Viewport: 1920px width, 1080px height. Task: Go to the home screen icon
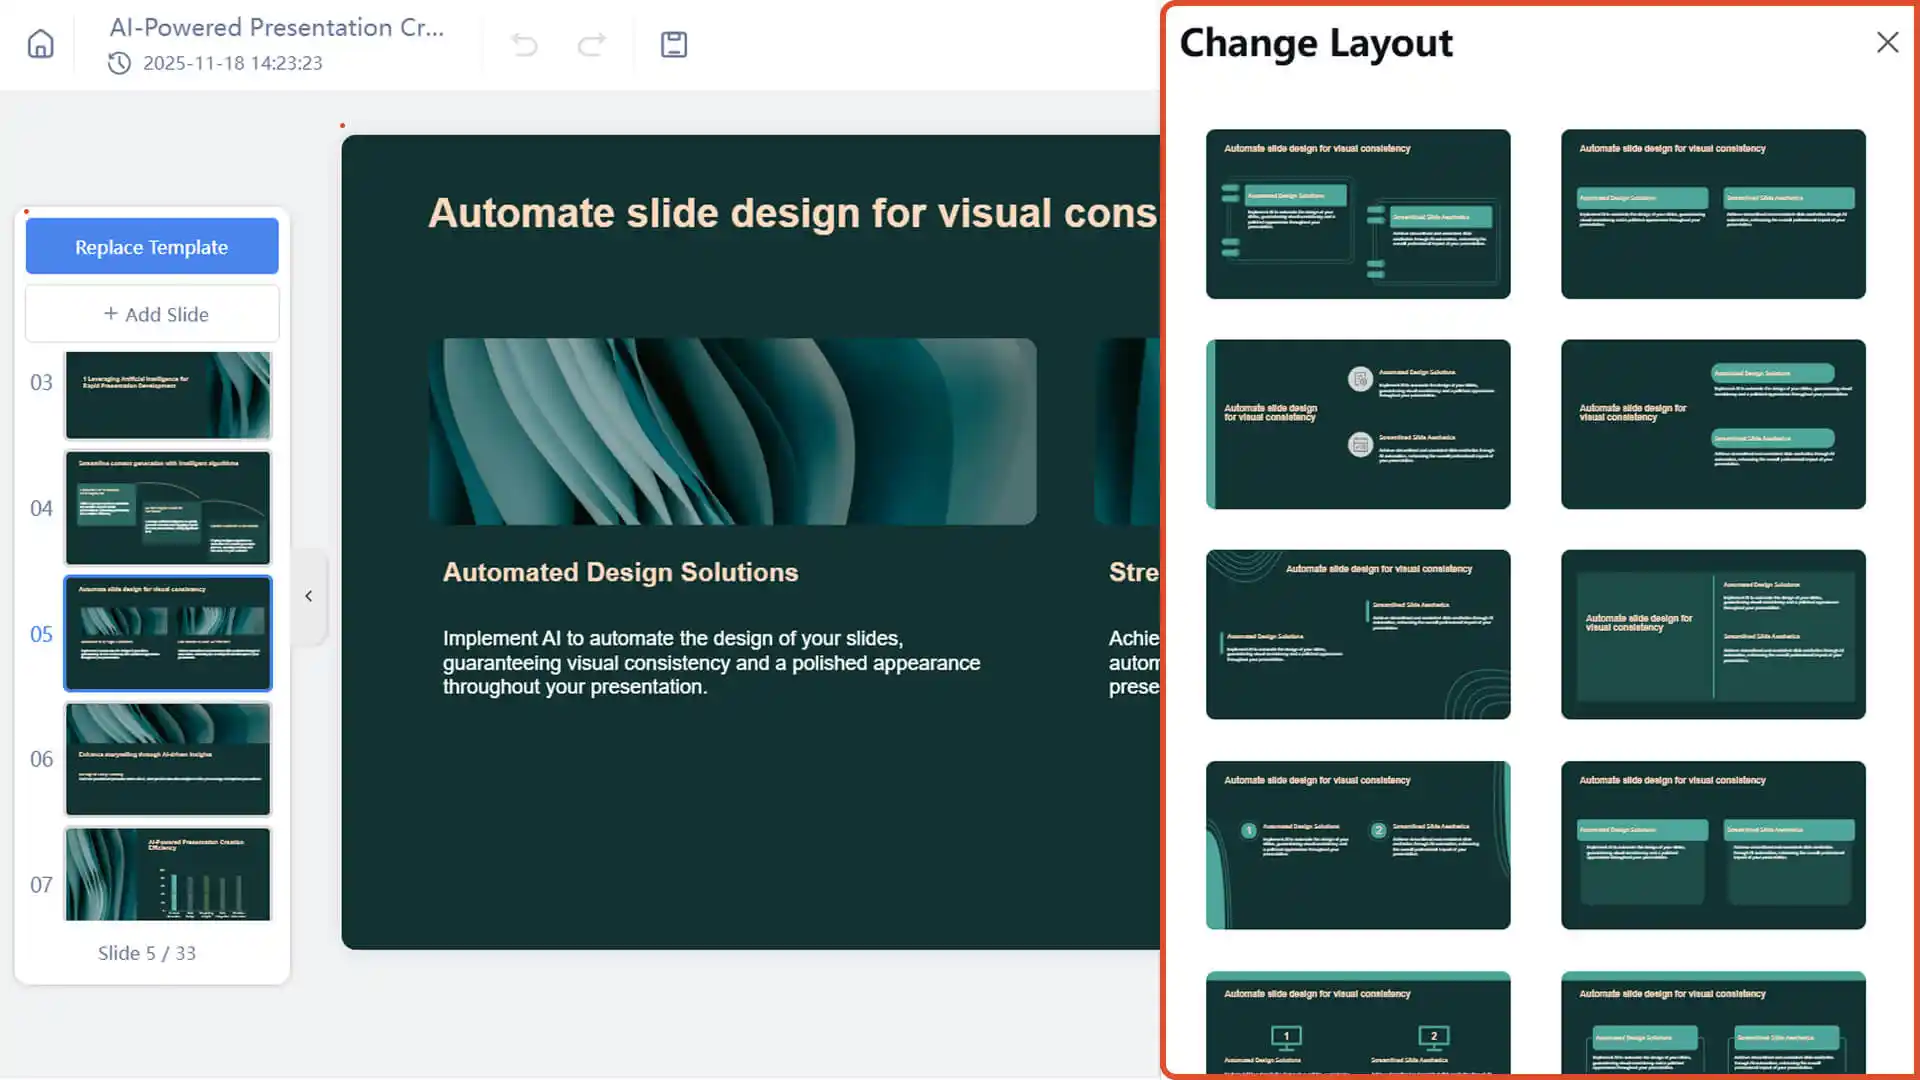point(40,44)
